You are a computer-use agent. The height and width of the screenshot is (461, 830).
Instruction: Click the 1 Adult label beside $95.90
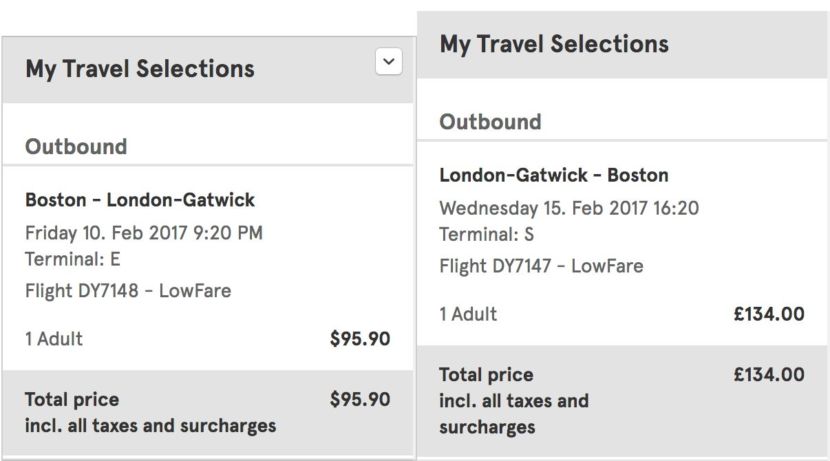(x=54, y=339)
